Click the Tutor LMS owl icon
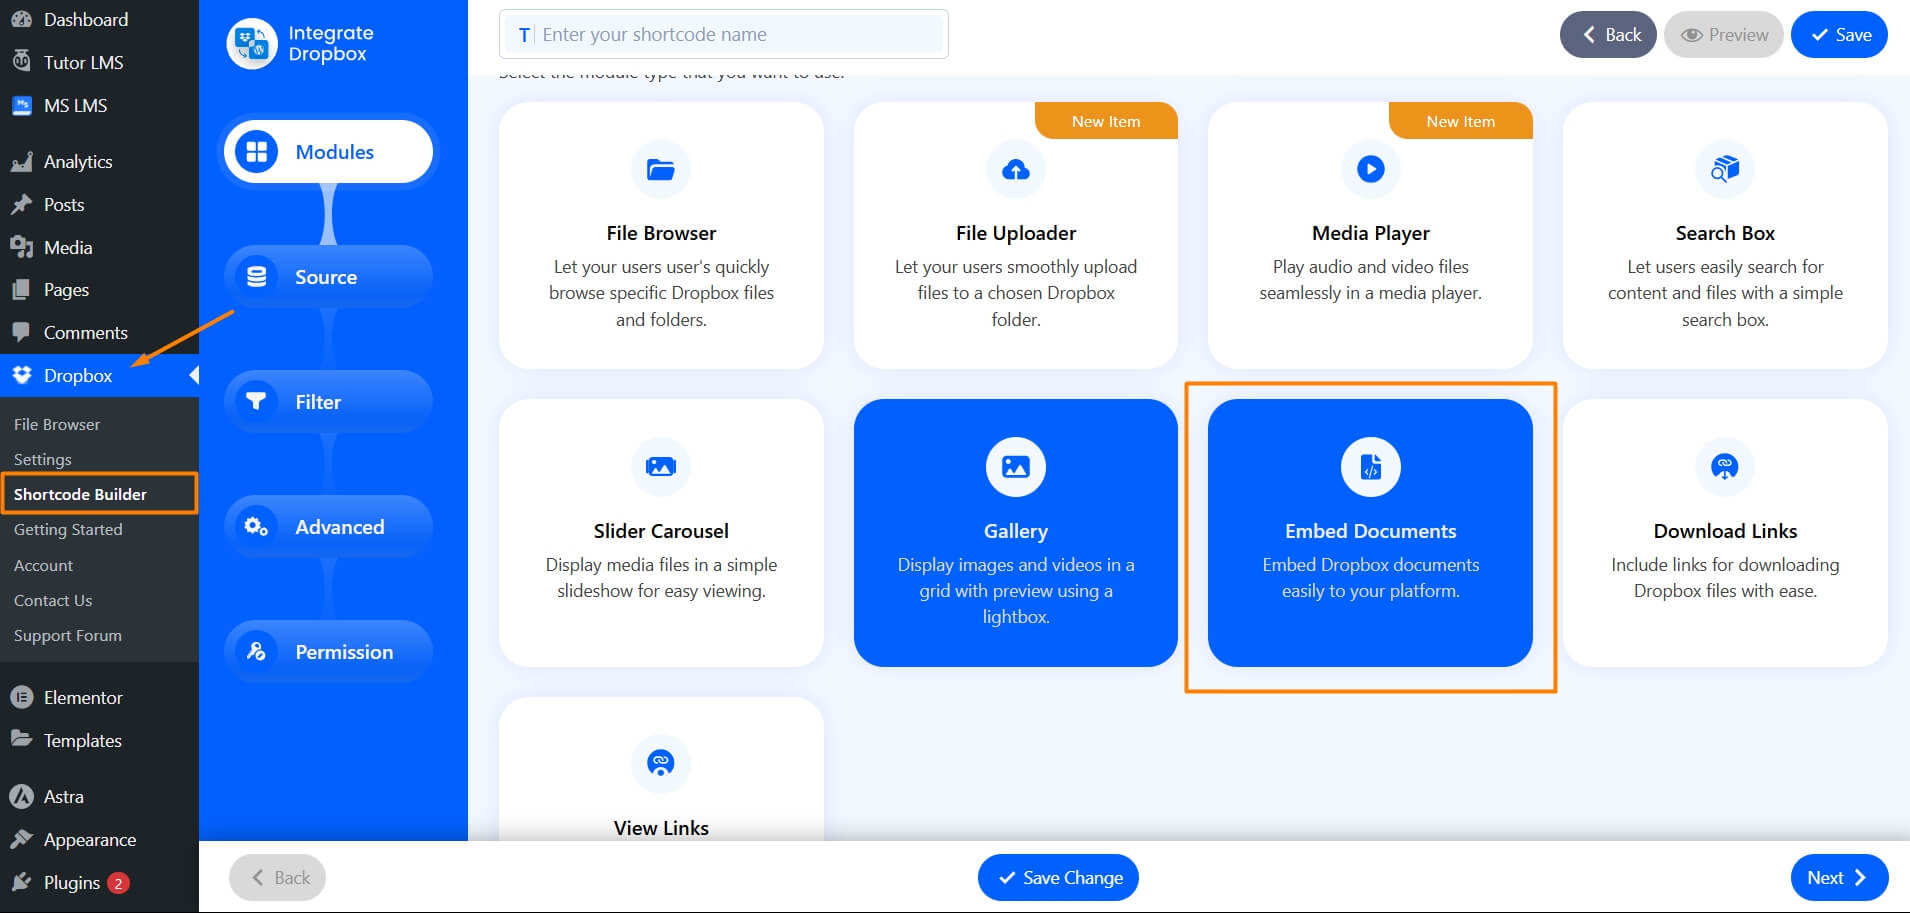The image size is (1910, 913). 21,61
